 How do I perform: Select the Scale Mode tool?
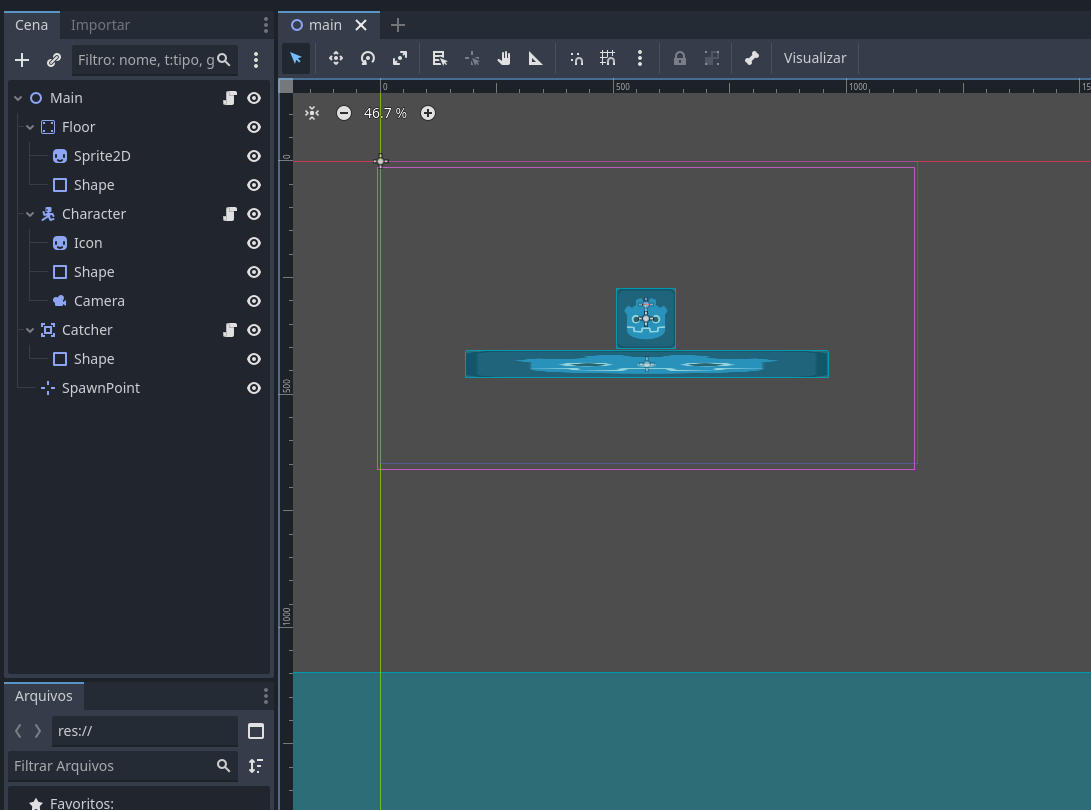click(x=400, y=58)
